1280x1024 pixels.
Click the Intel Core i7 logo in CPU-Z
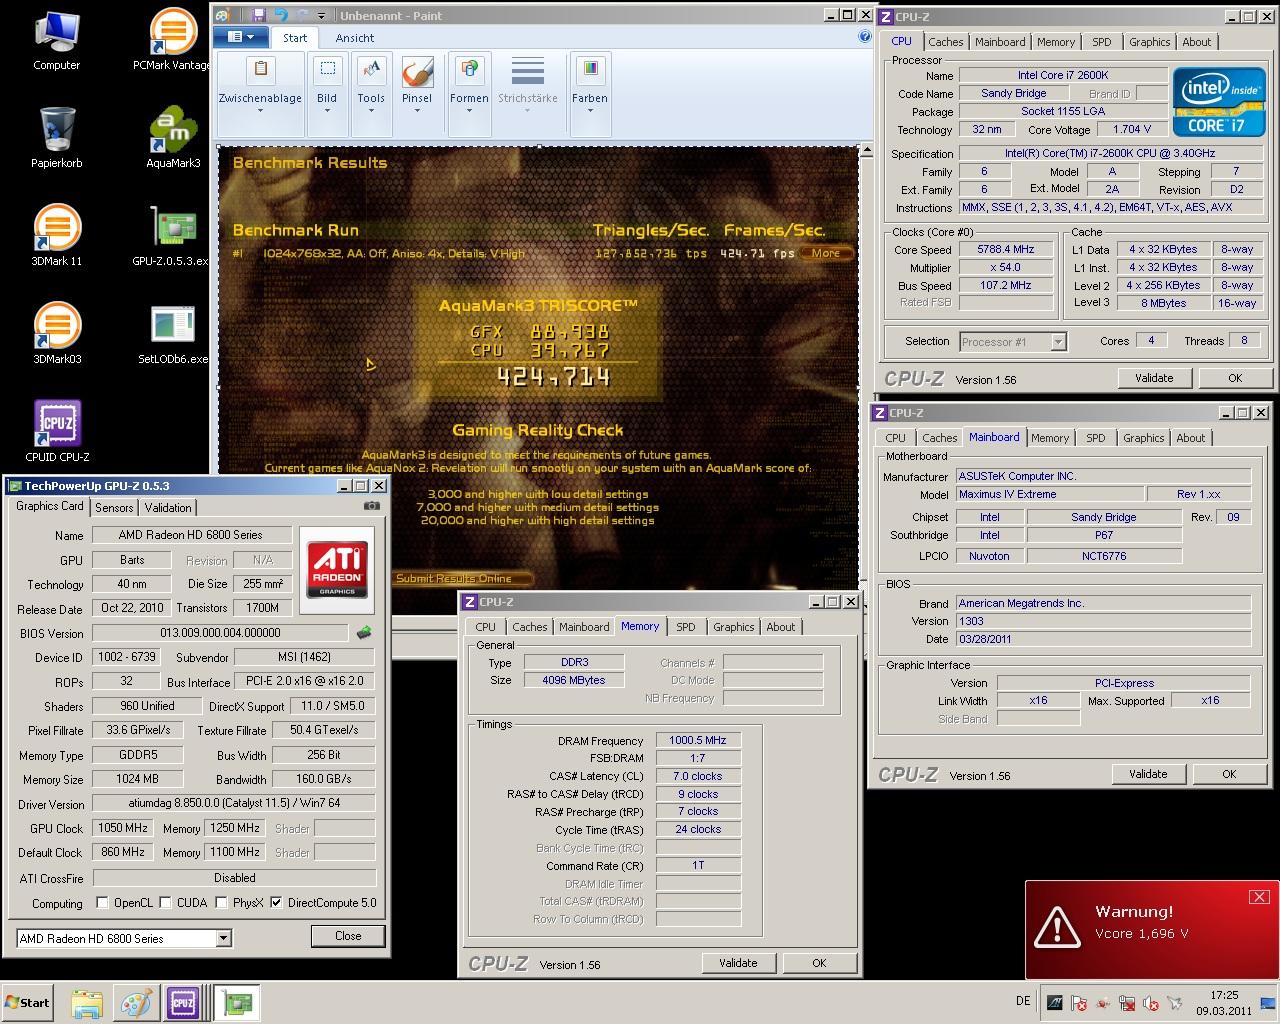[x=1217, y=102]
